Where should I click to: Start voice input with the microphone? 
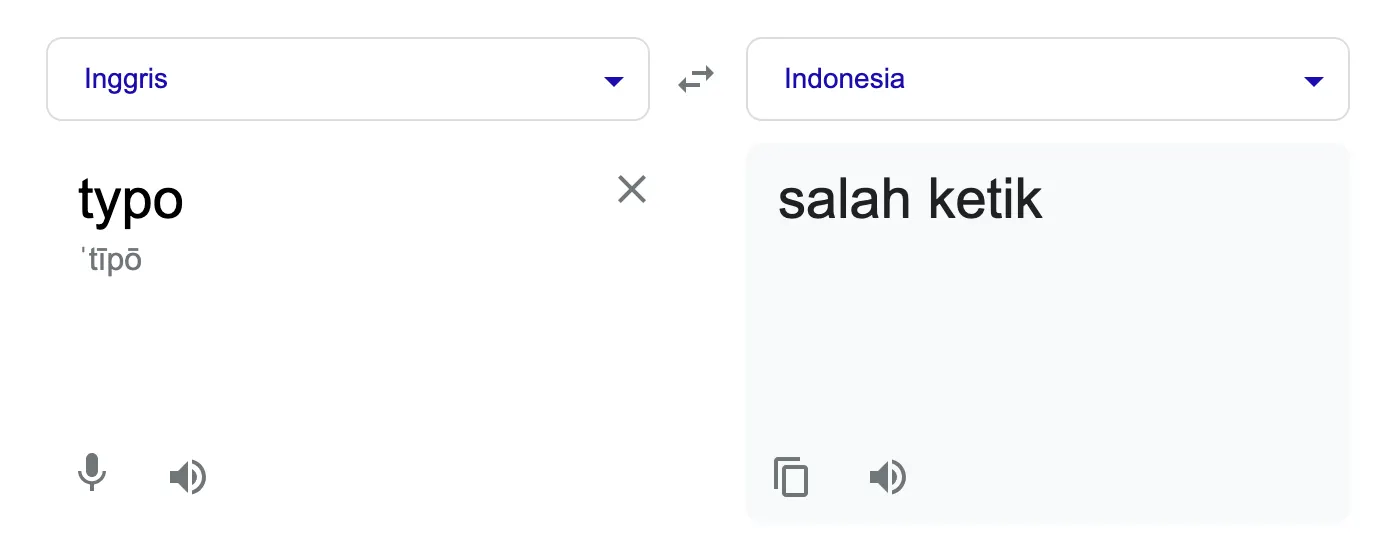pos(92,473)
